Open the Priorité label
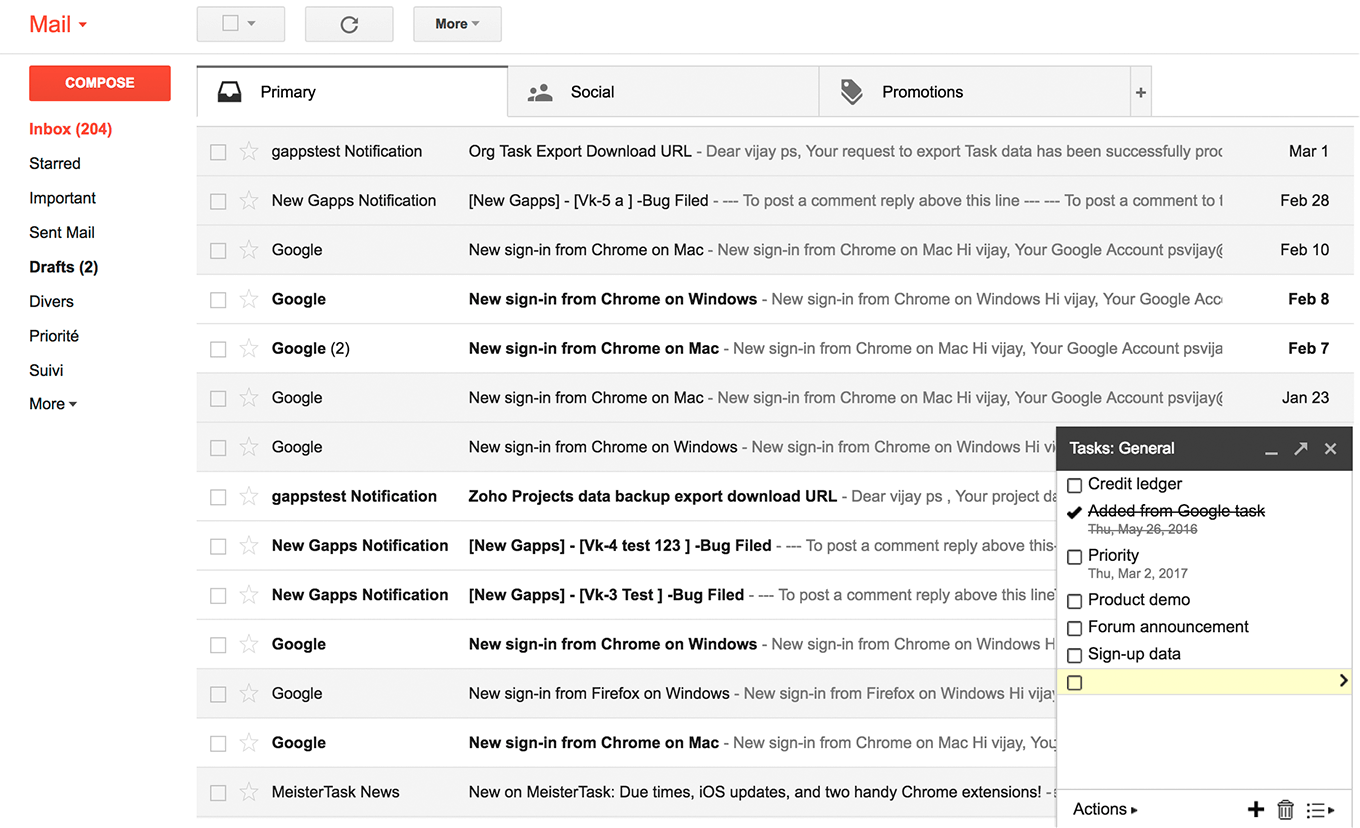The width and height of the screenshot is (1360, 828). (x=54, y=336)
